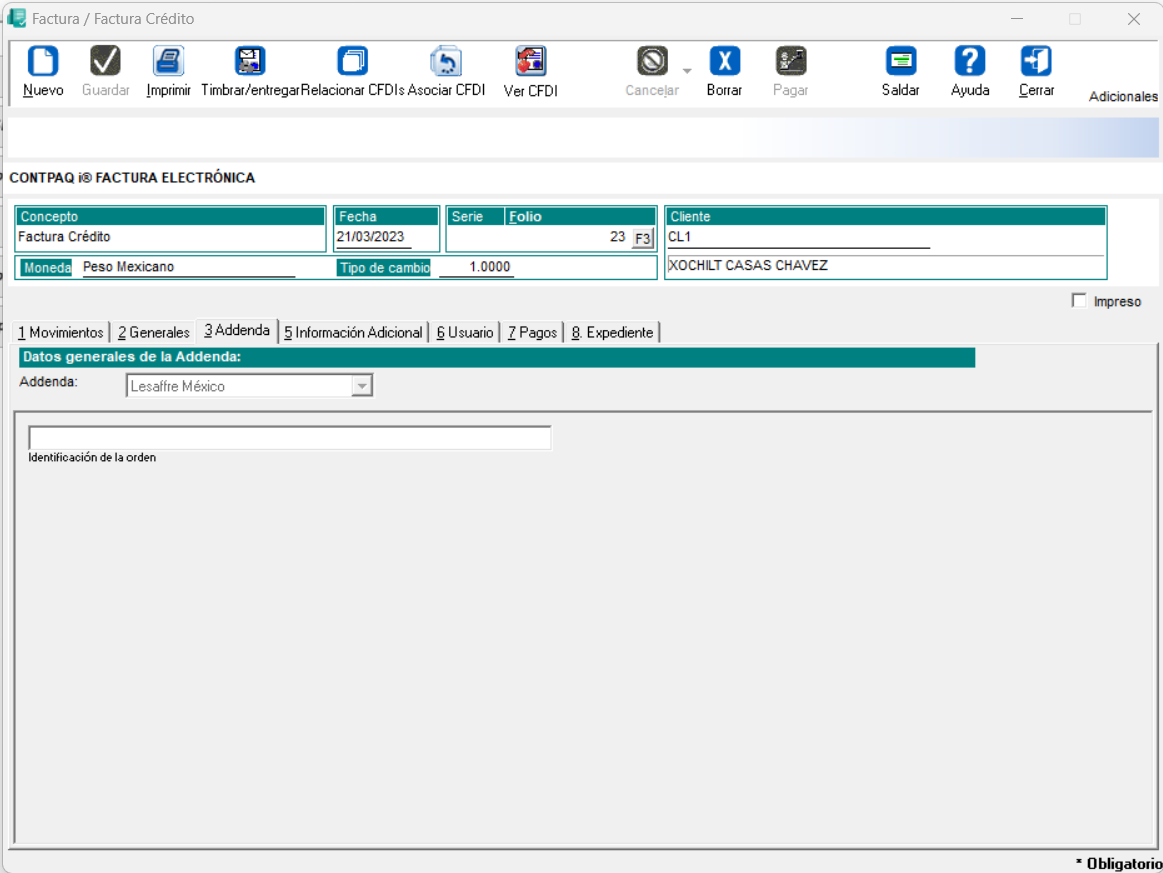The width and height of the screenshot is (1163, 873).
Task: Click the Imprimir printer icon
Action: tap(168, 62)
